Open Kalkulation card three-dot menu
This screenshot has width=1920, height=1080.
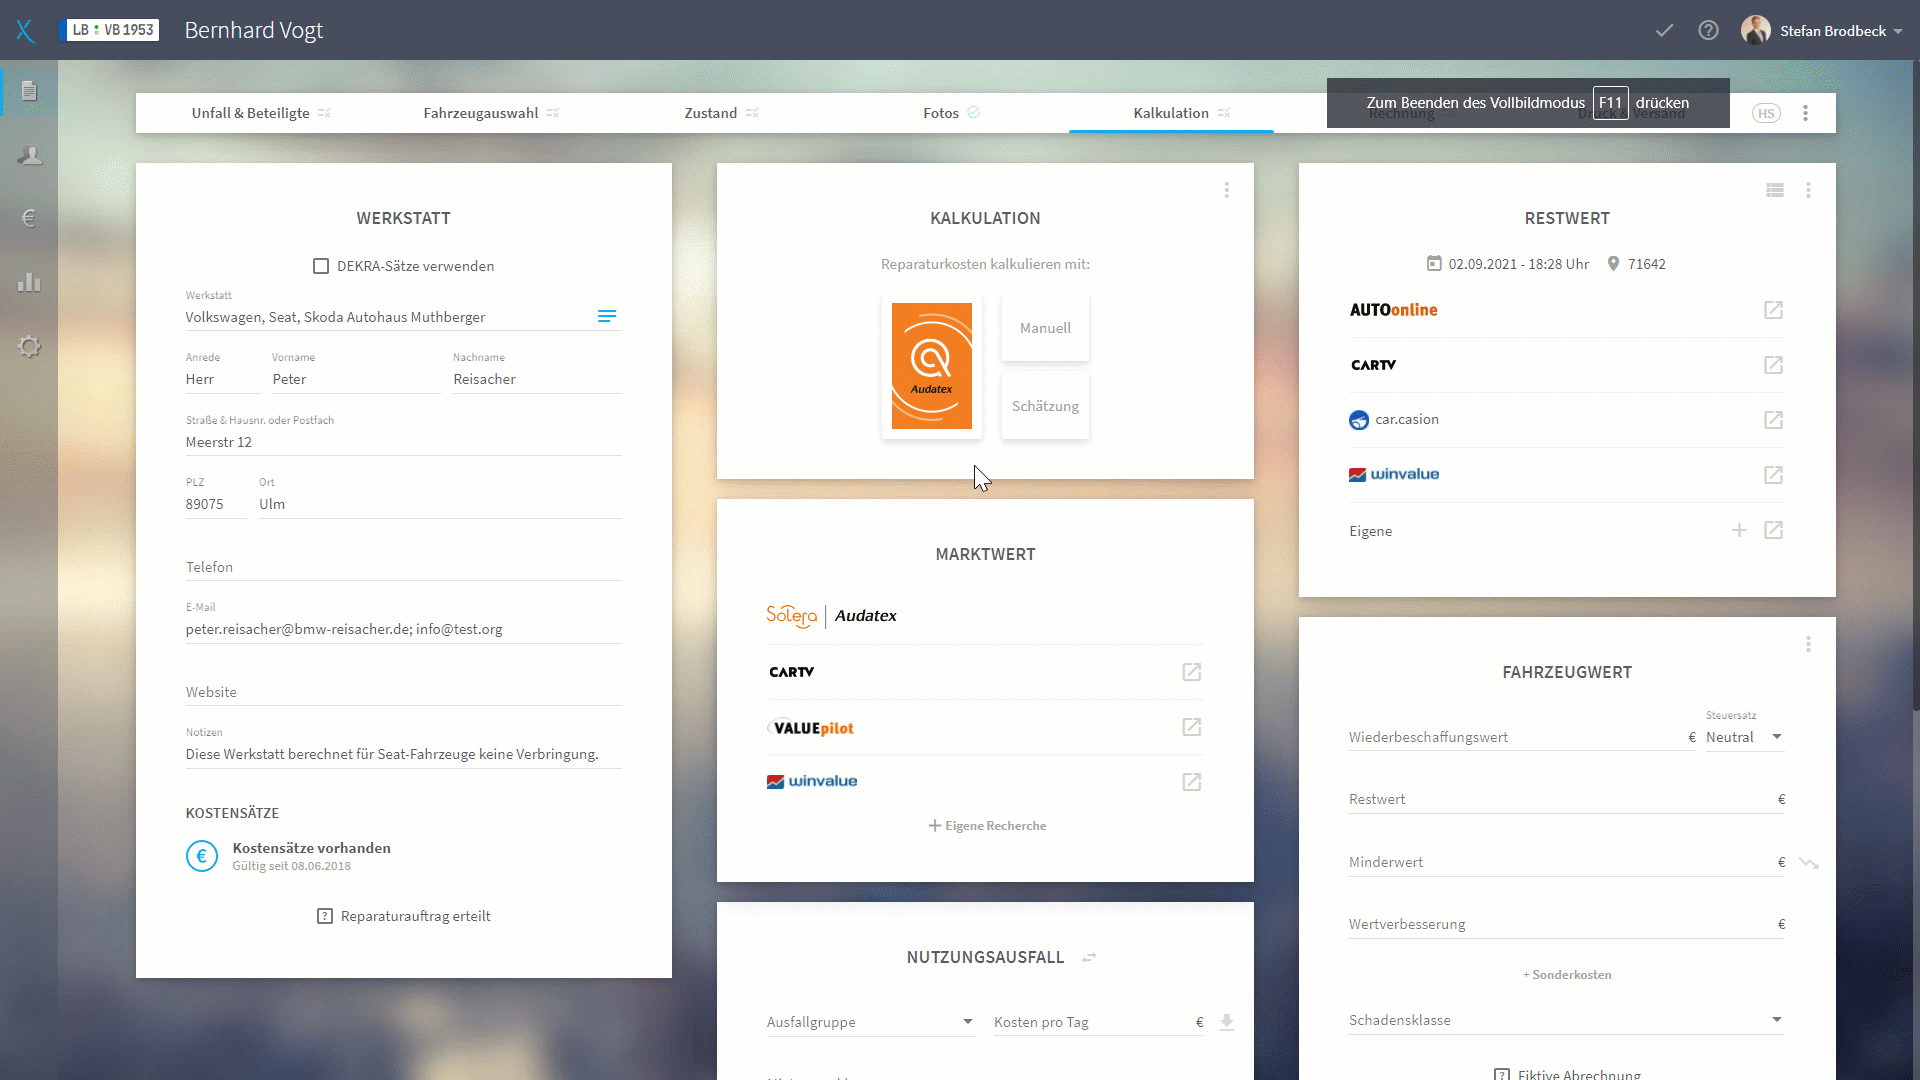coord(1226,190)
